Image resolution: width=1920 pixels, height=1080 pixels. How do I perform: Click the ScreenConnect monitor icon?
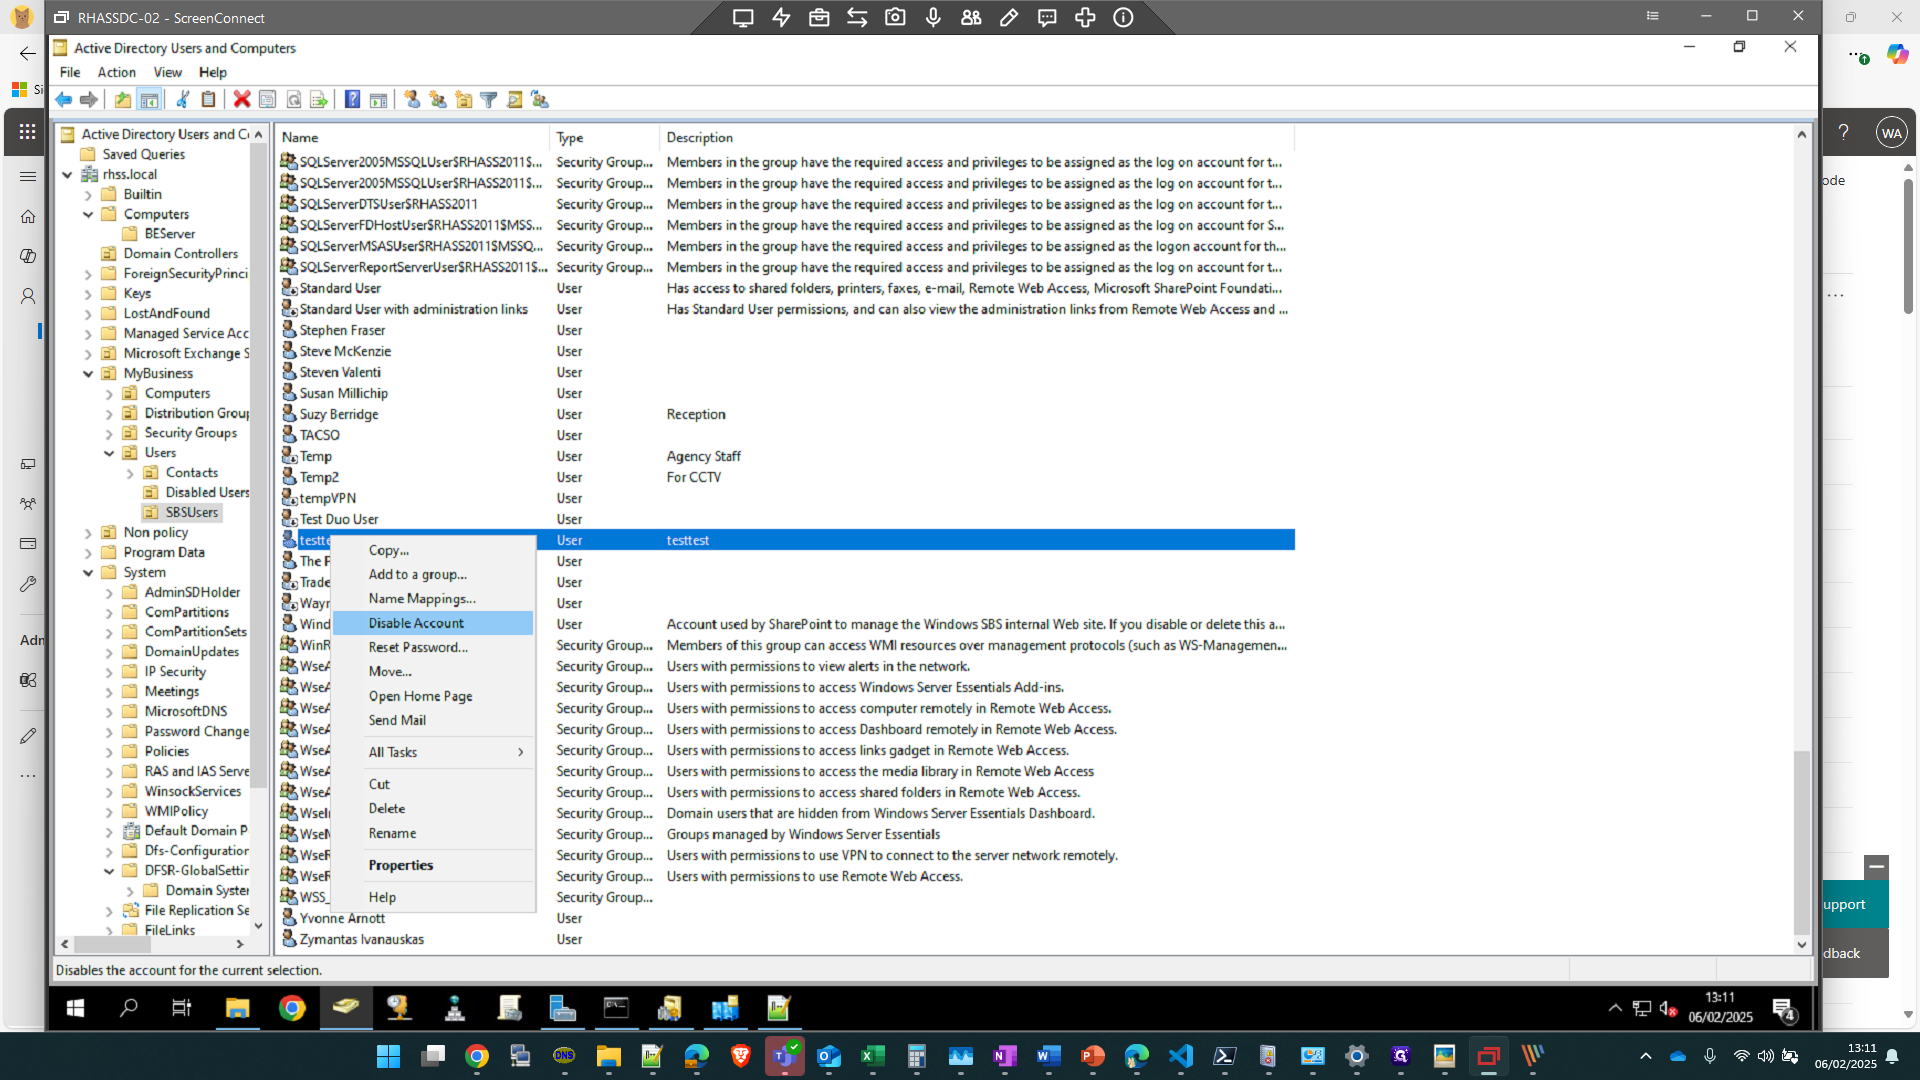(x=743, y=17)
